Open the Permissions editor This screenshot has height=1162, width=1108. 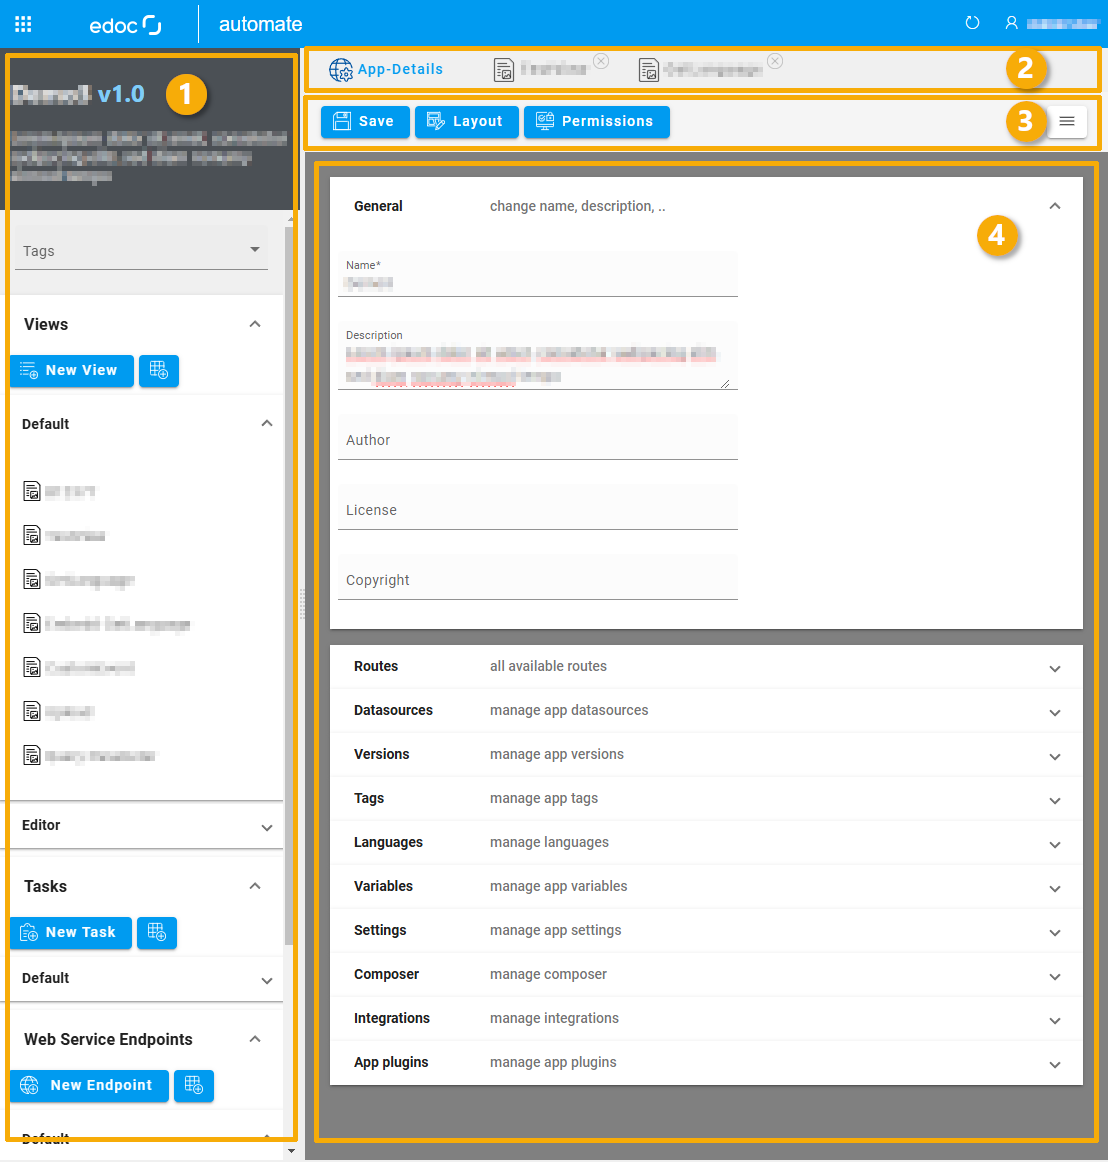click(596, 121)
